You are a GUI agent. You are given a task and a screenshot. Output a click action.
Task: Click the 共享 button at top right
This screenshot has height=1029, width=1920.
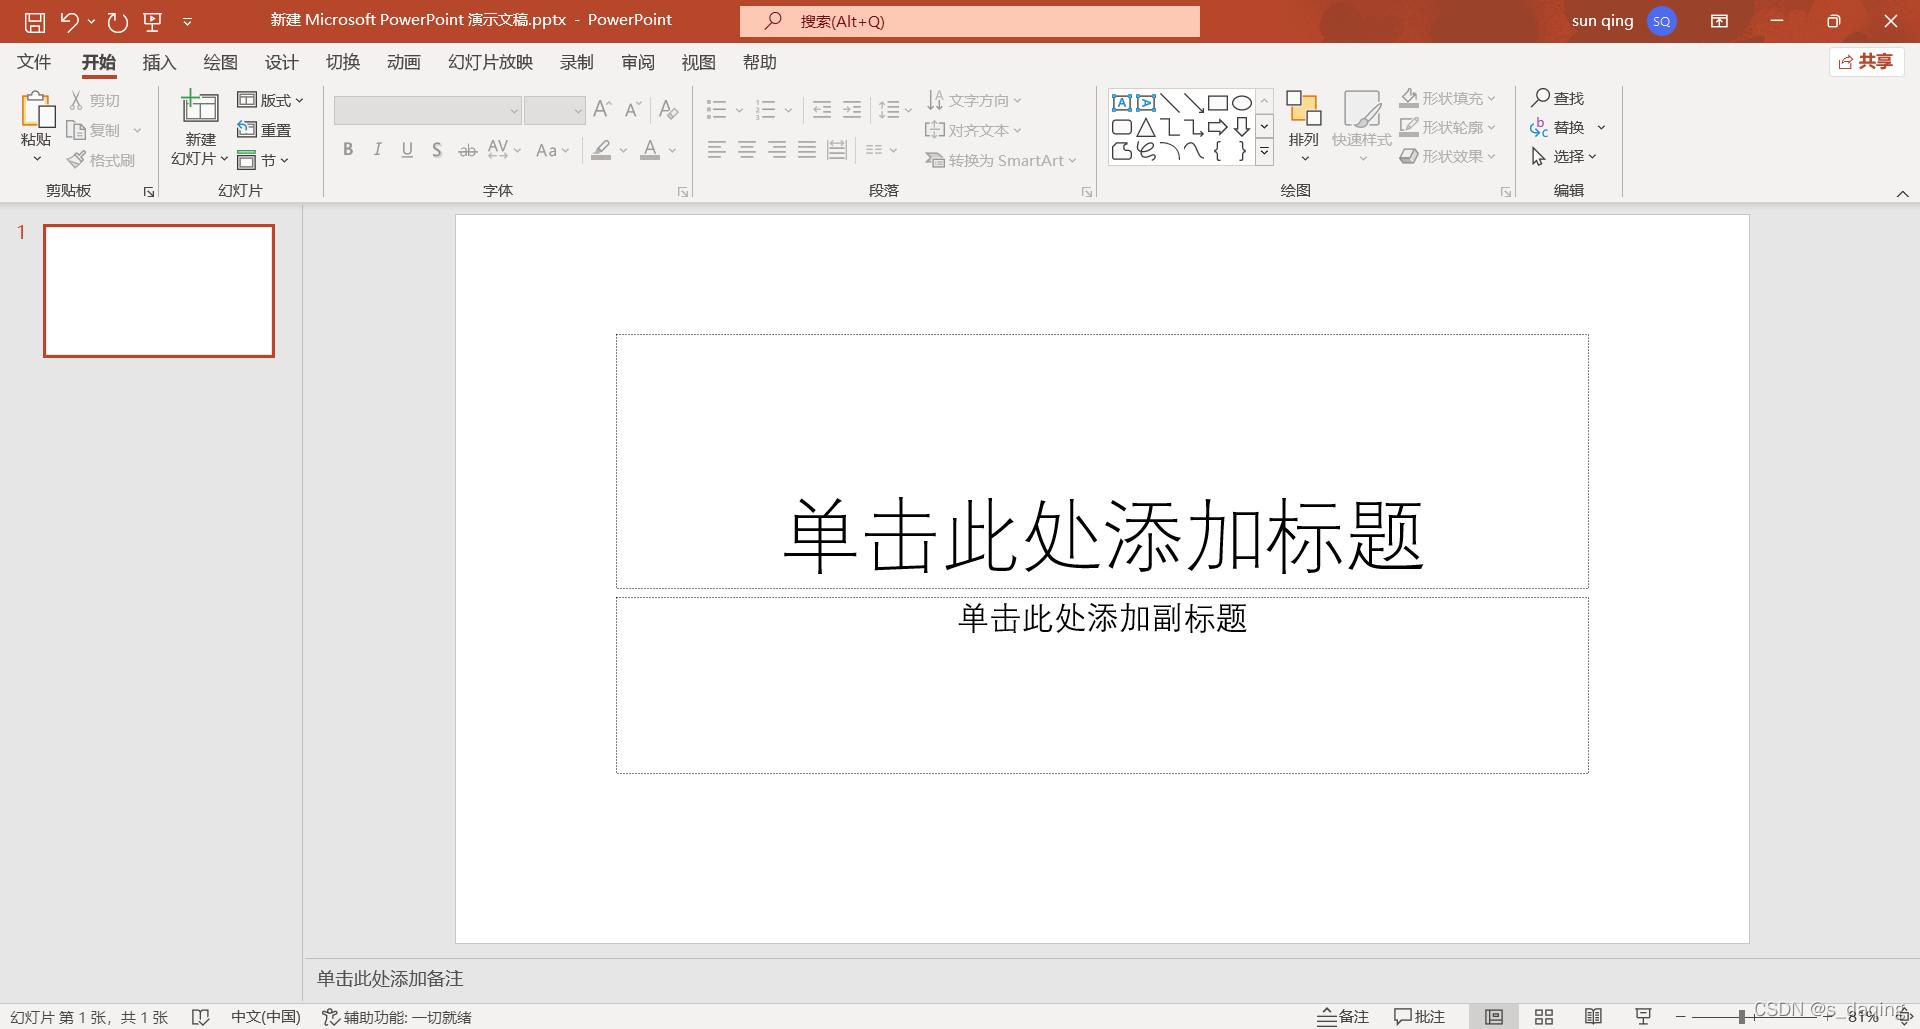tap(1866, 61)
